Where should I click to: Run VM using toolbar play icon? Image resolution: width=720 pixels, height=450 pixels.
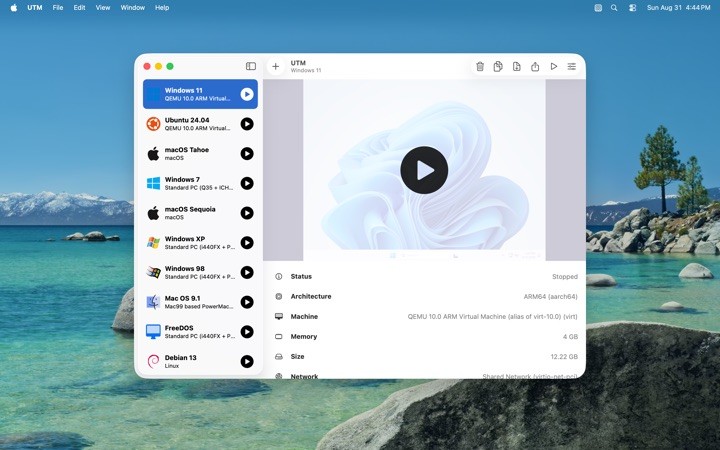click(554, 67)
